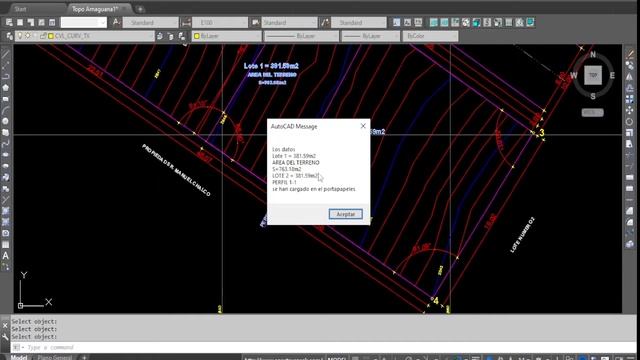Toggle layer on/off light bulb for CVL_CURV_TX
640x360 pixels.
(x=20, y=36)
